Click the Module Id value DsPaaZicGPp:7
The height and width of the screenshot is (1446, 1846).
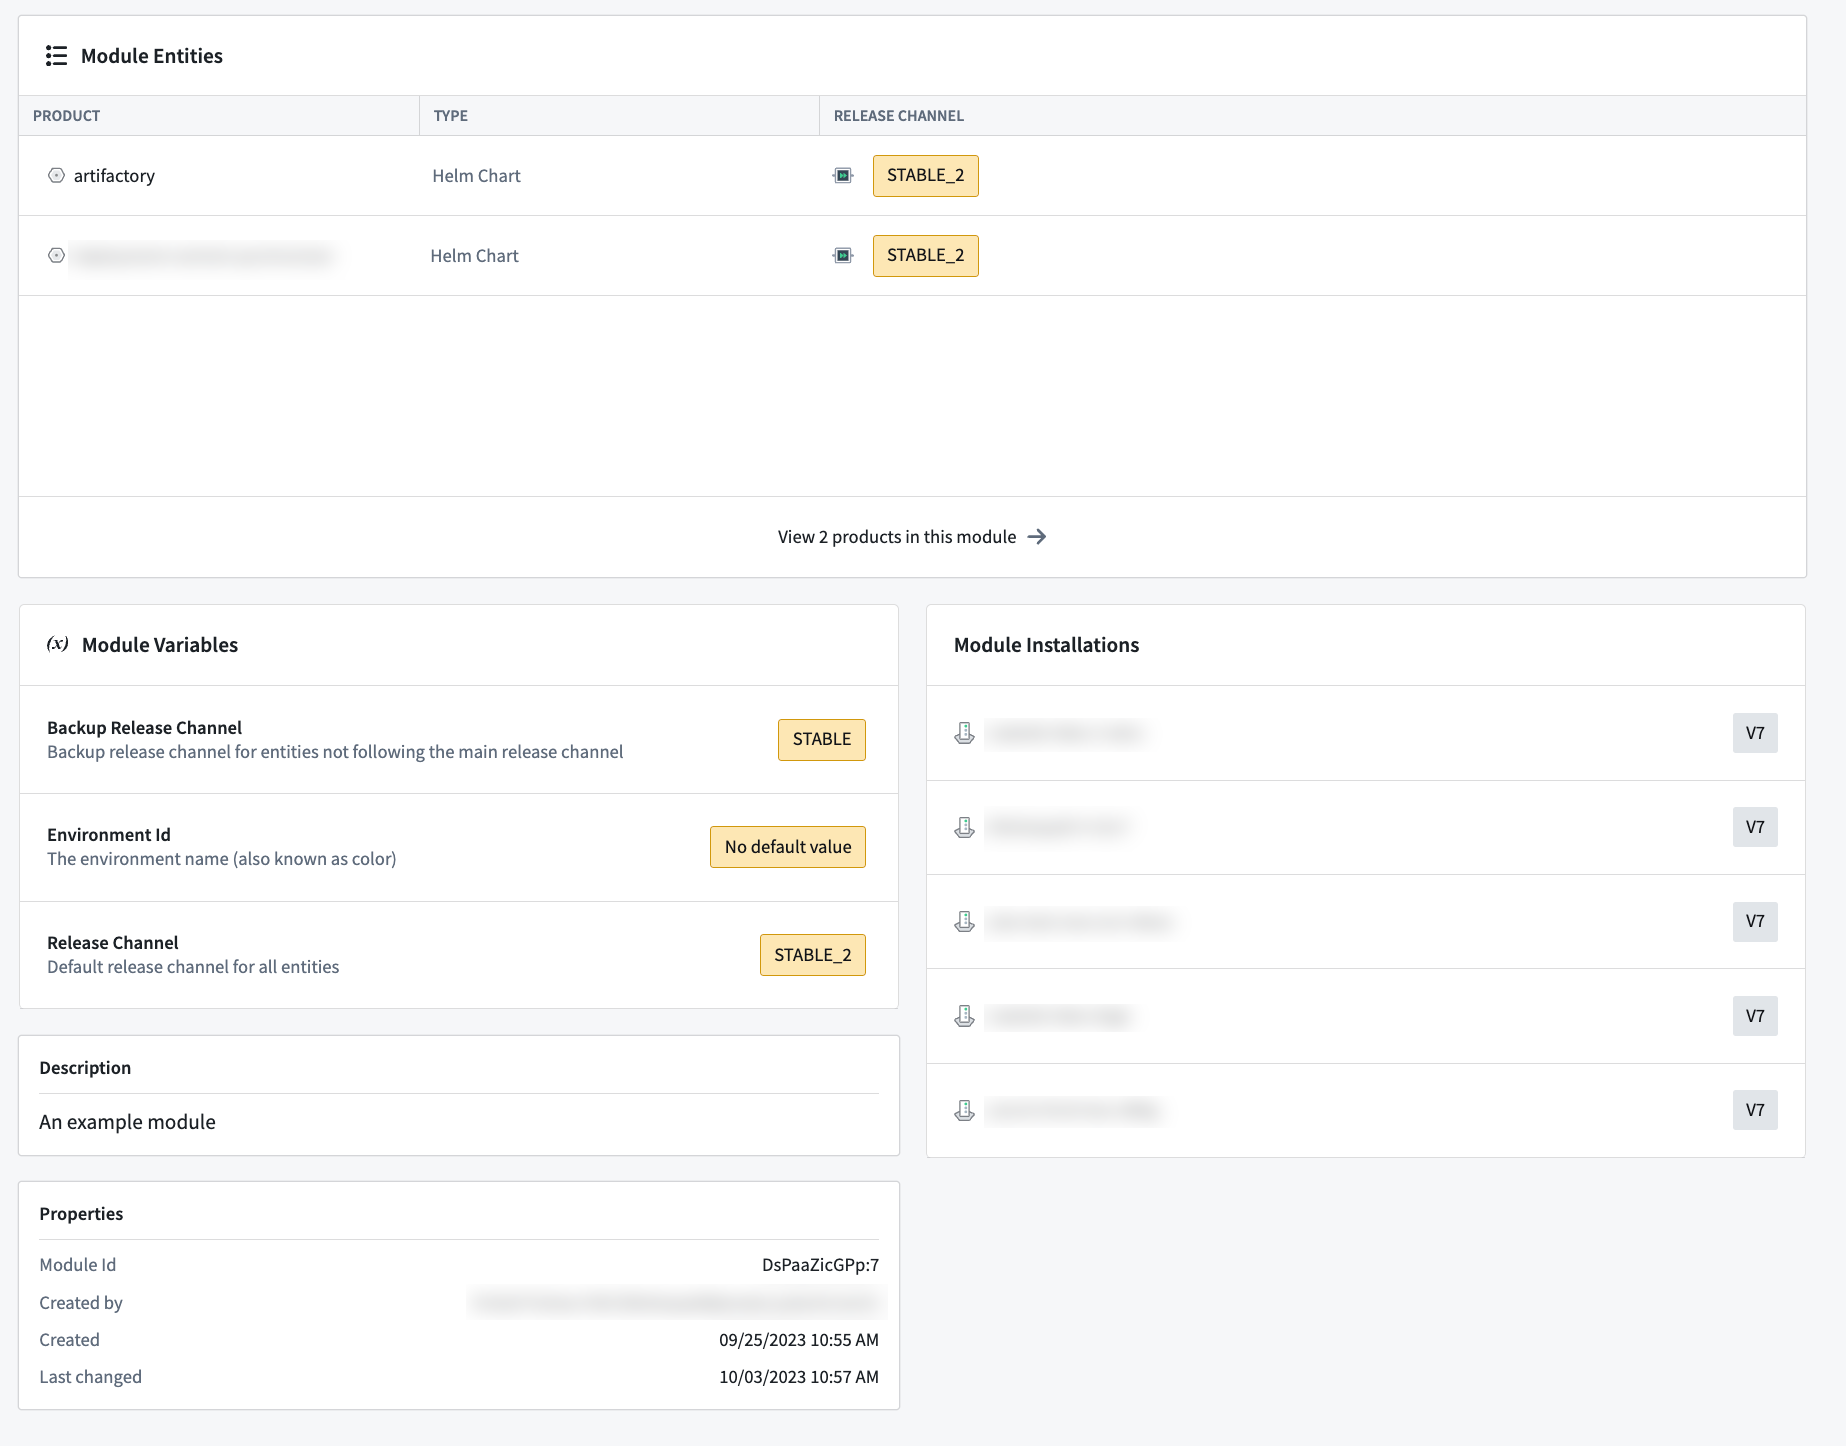coord(820,1265)
